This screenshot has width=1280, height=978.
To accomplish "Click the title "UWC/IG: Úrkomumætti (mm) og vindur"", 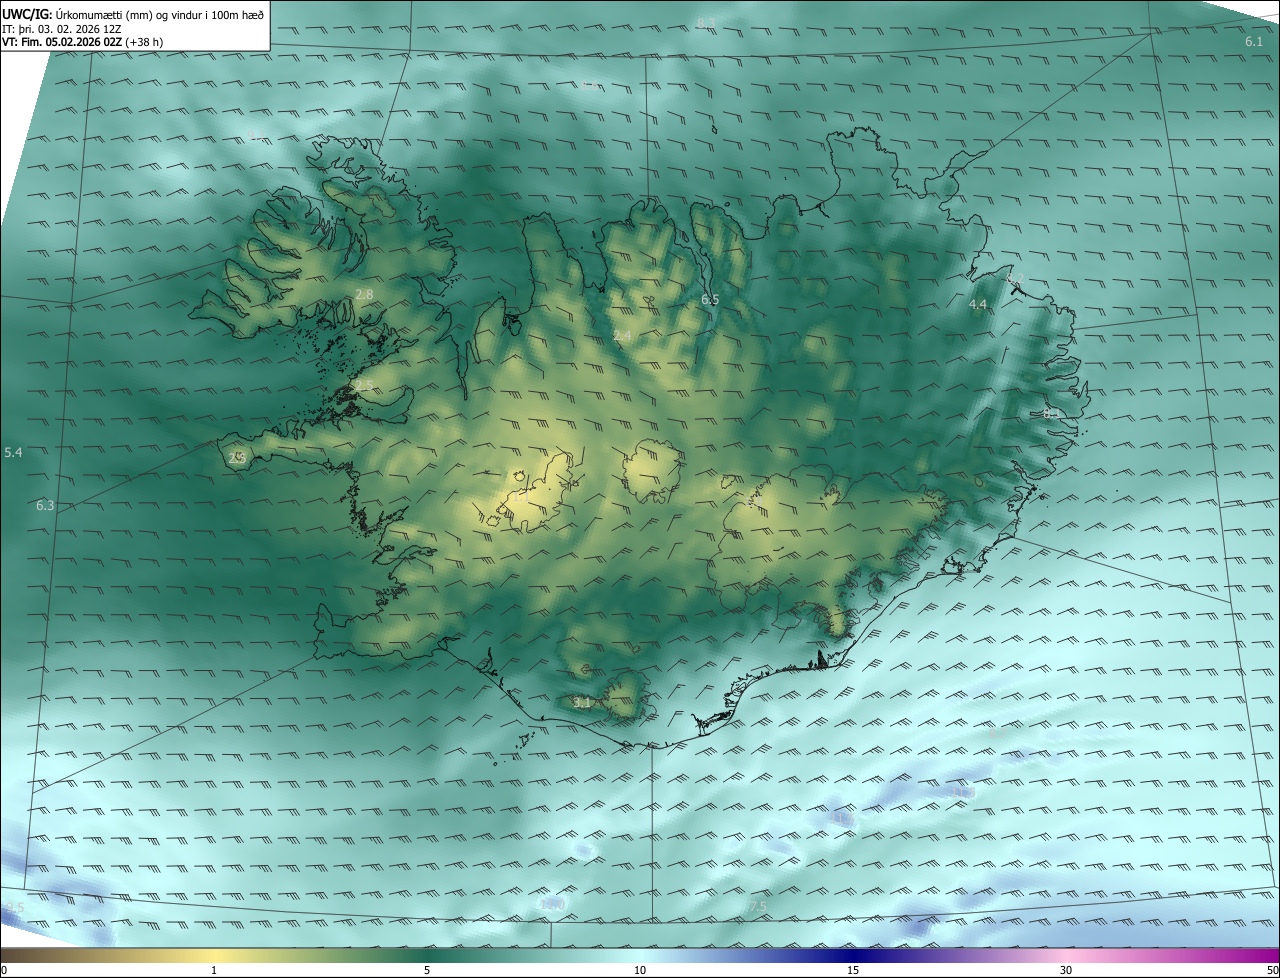I will [x=133, y=14].
